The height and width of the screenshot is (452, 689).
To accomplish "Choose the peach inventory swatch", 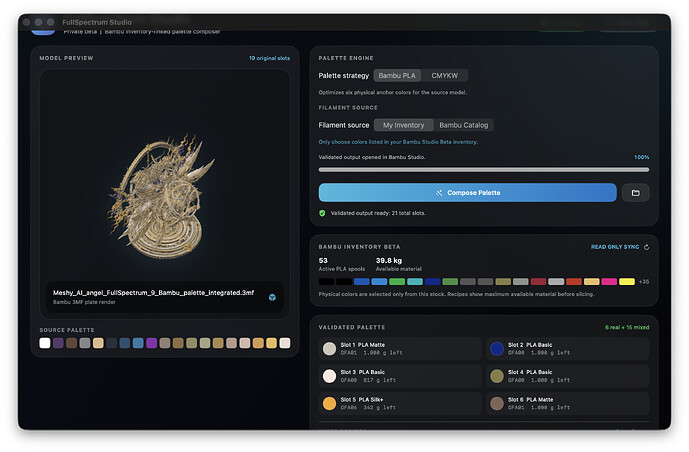I will (591, 282).
